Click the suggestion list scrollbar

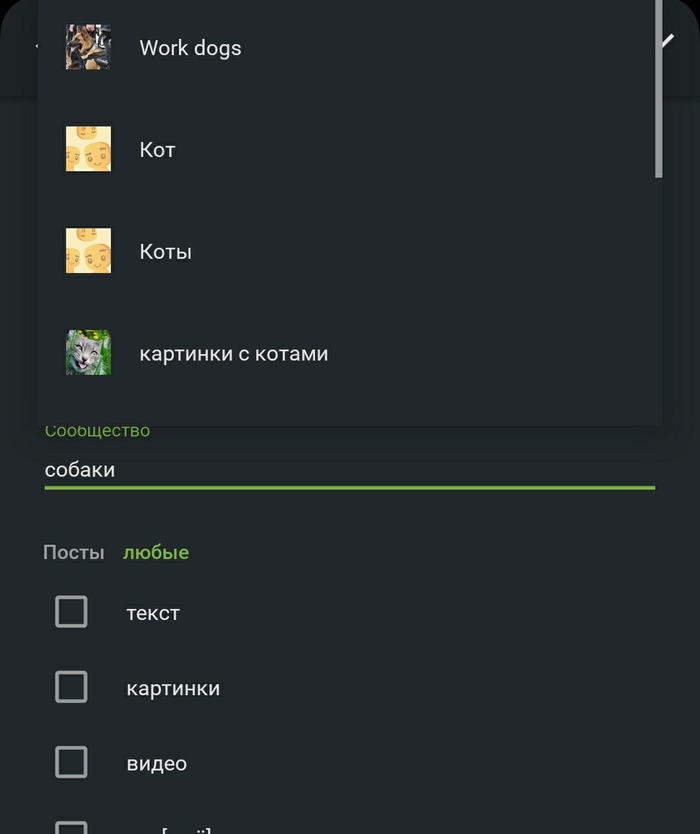(658, 88)
